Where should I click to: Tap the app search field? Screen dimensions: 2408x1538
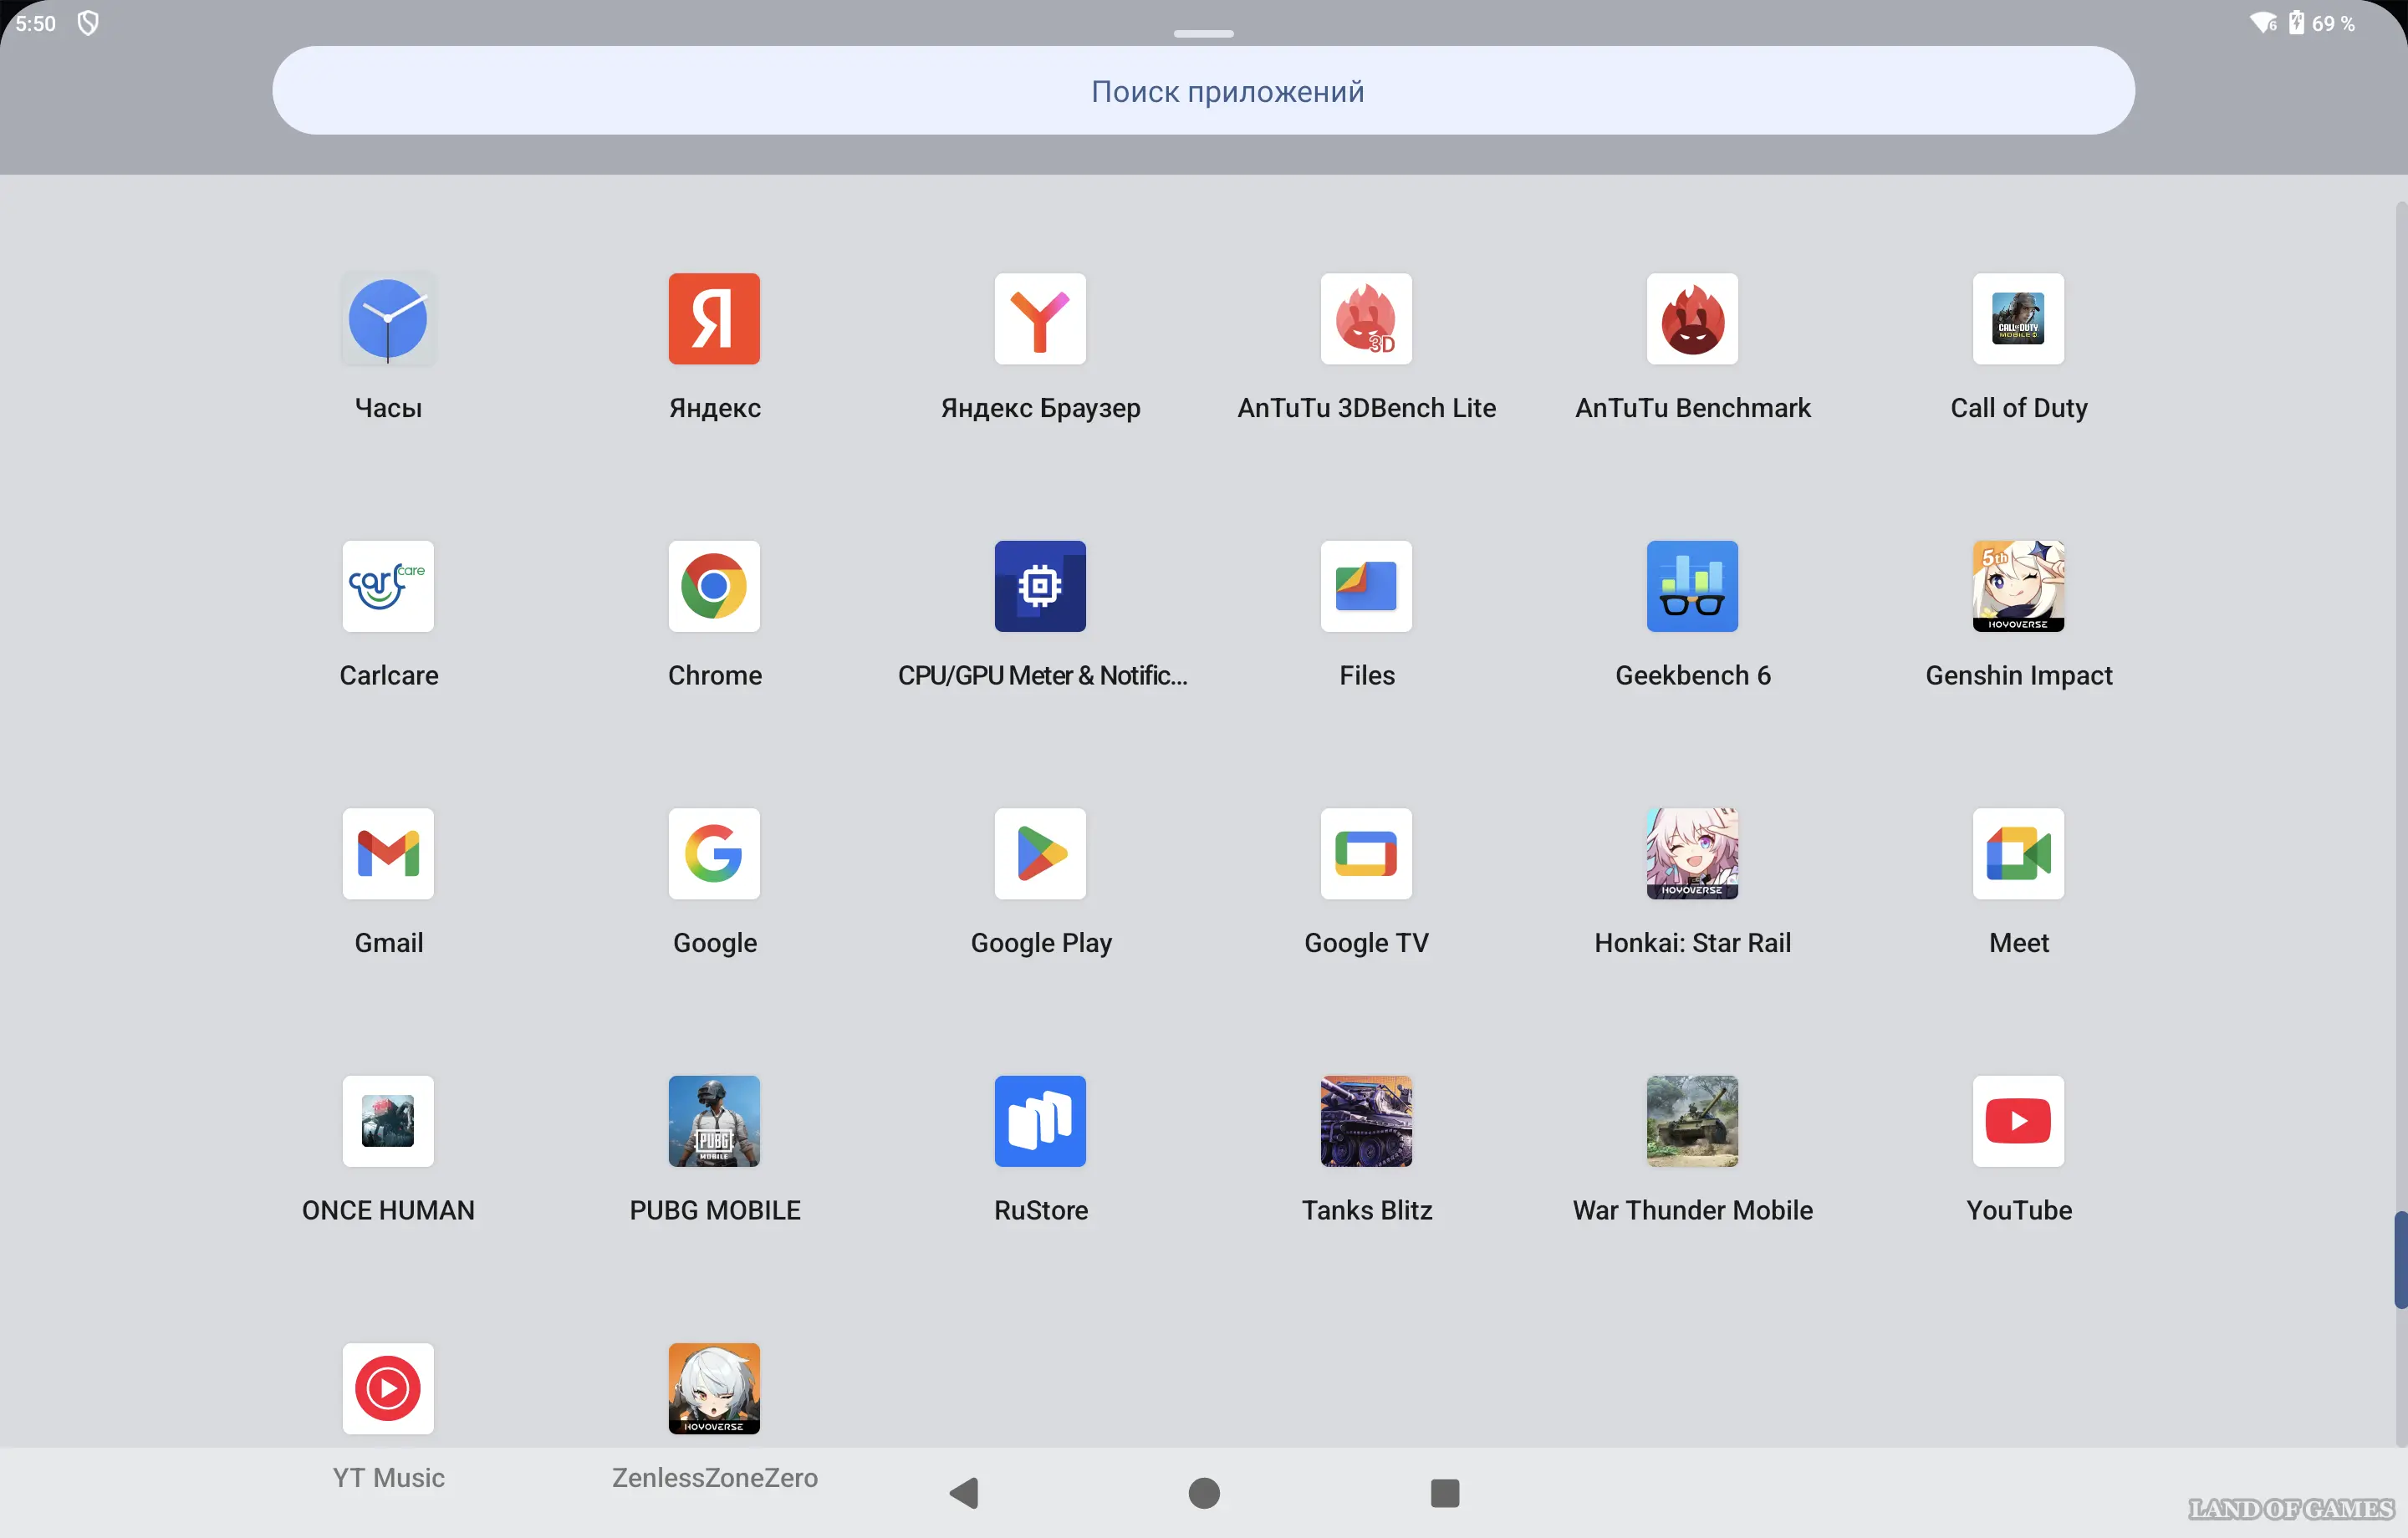coord(1203,91)
